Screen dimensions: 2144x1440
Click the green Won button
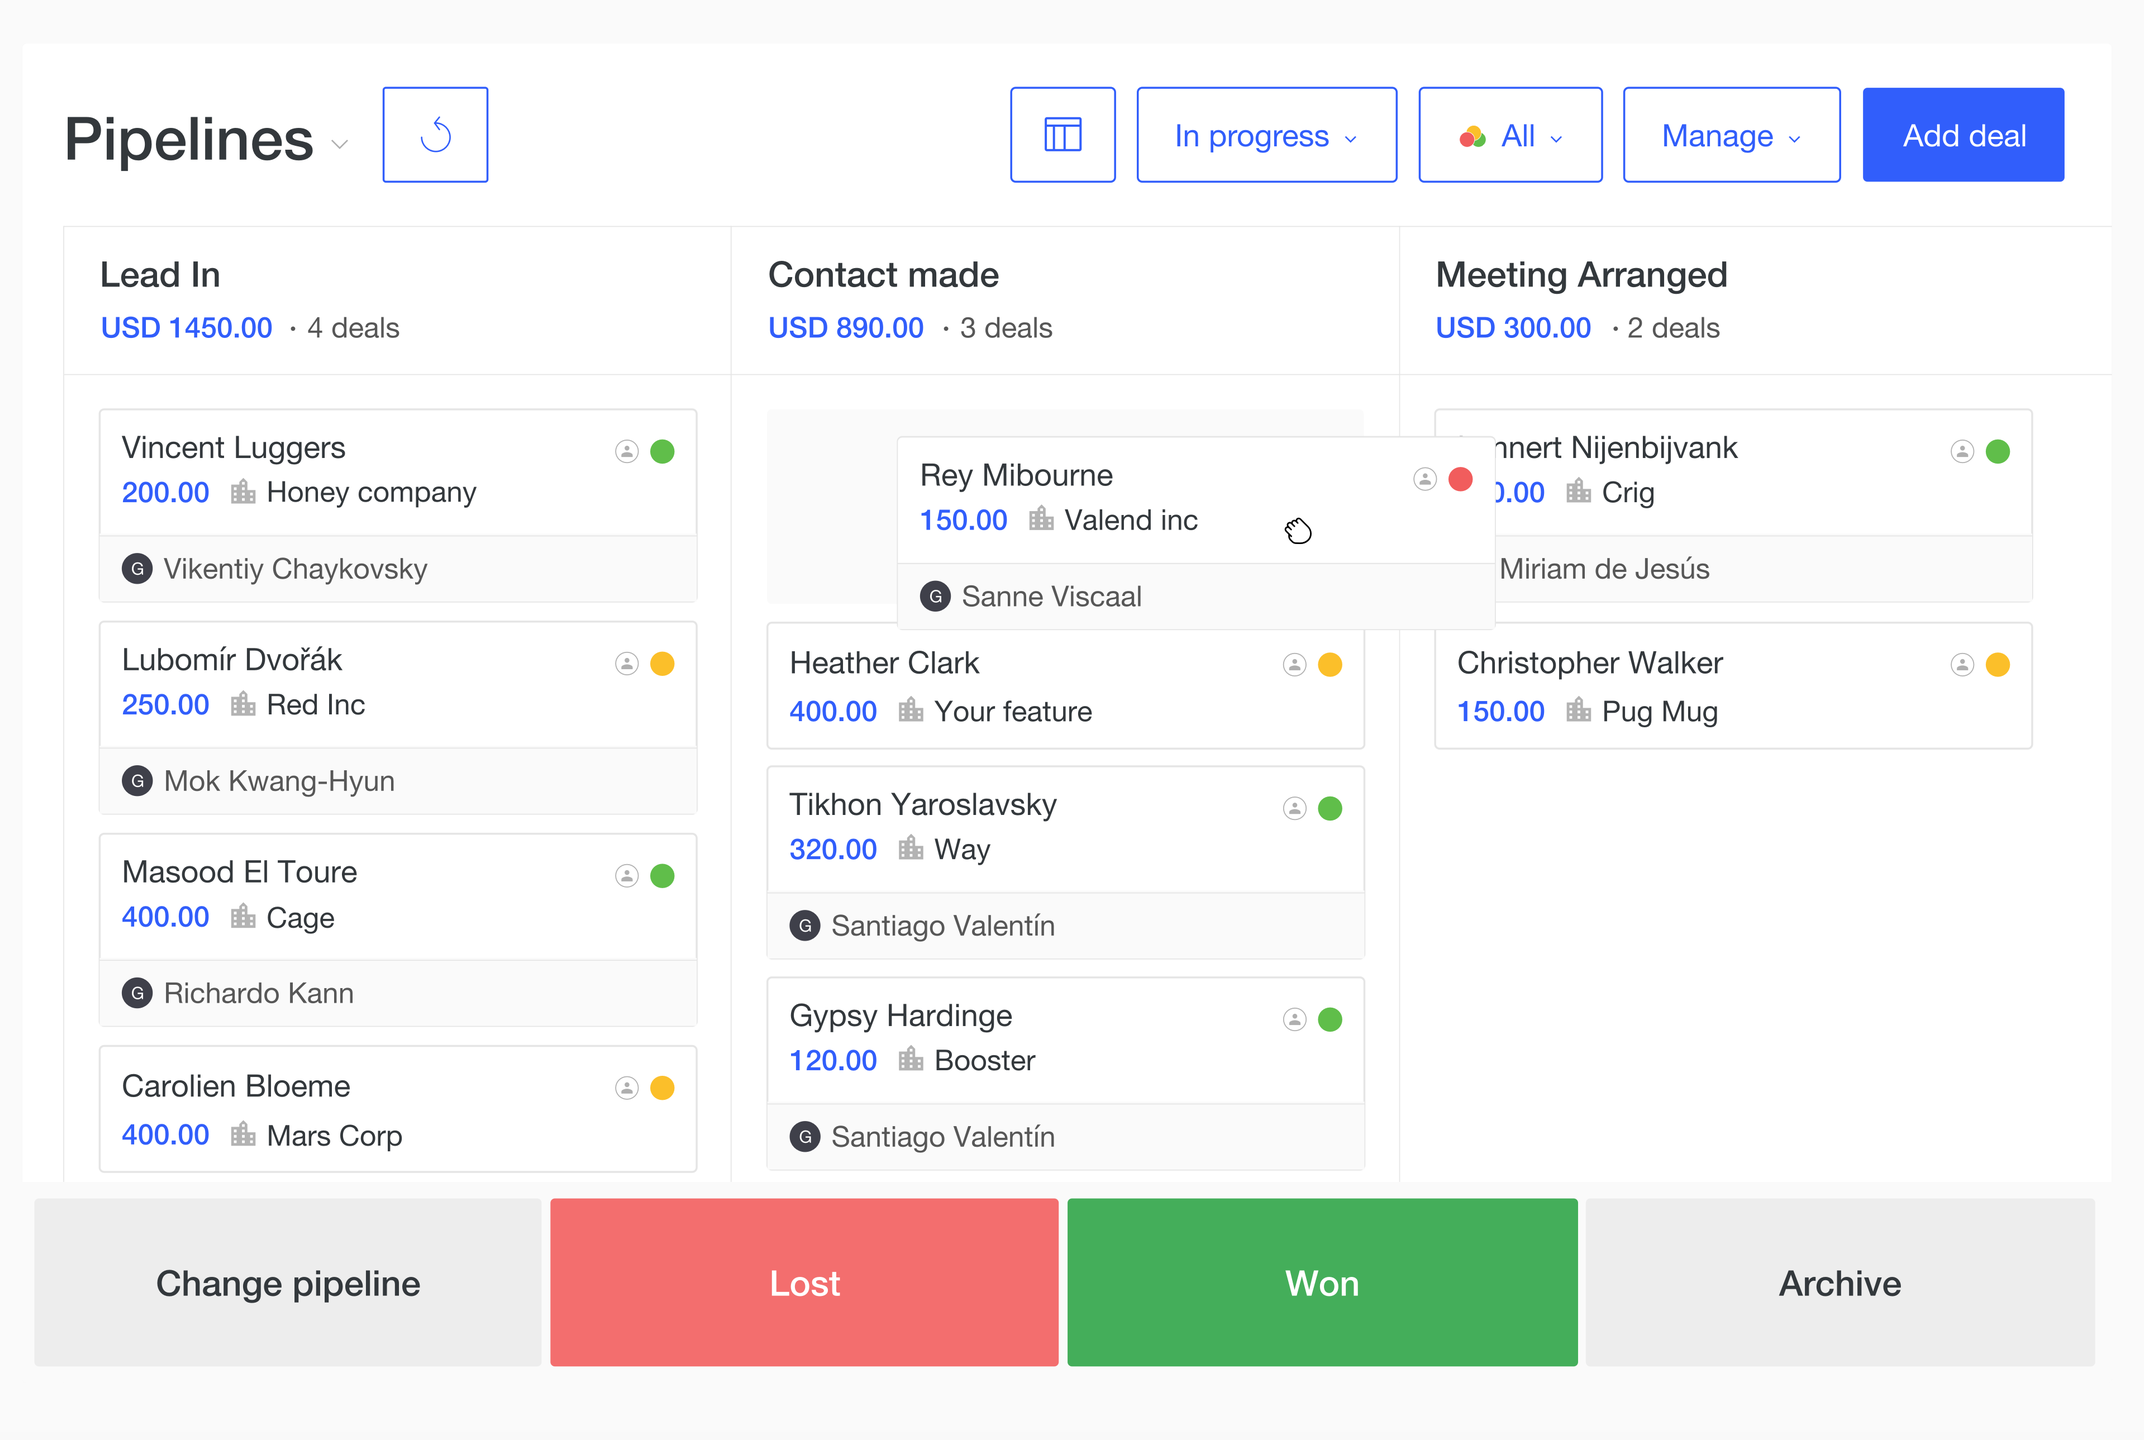[x=1322, y=1283]
